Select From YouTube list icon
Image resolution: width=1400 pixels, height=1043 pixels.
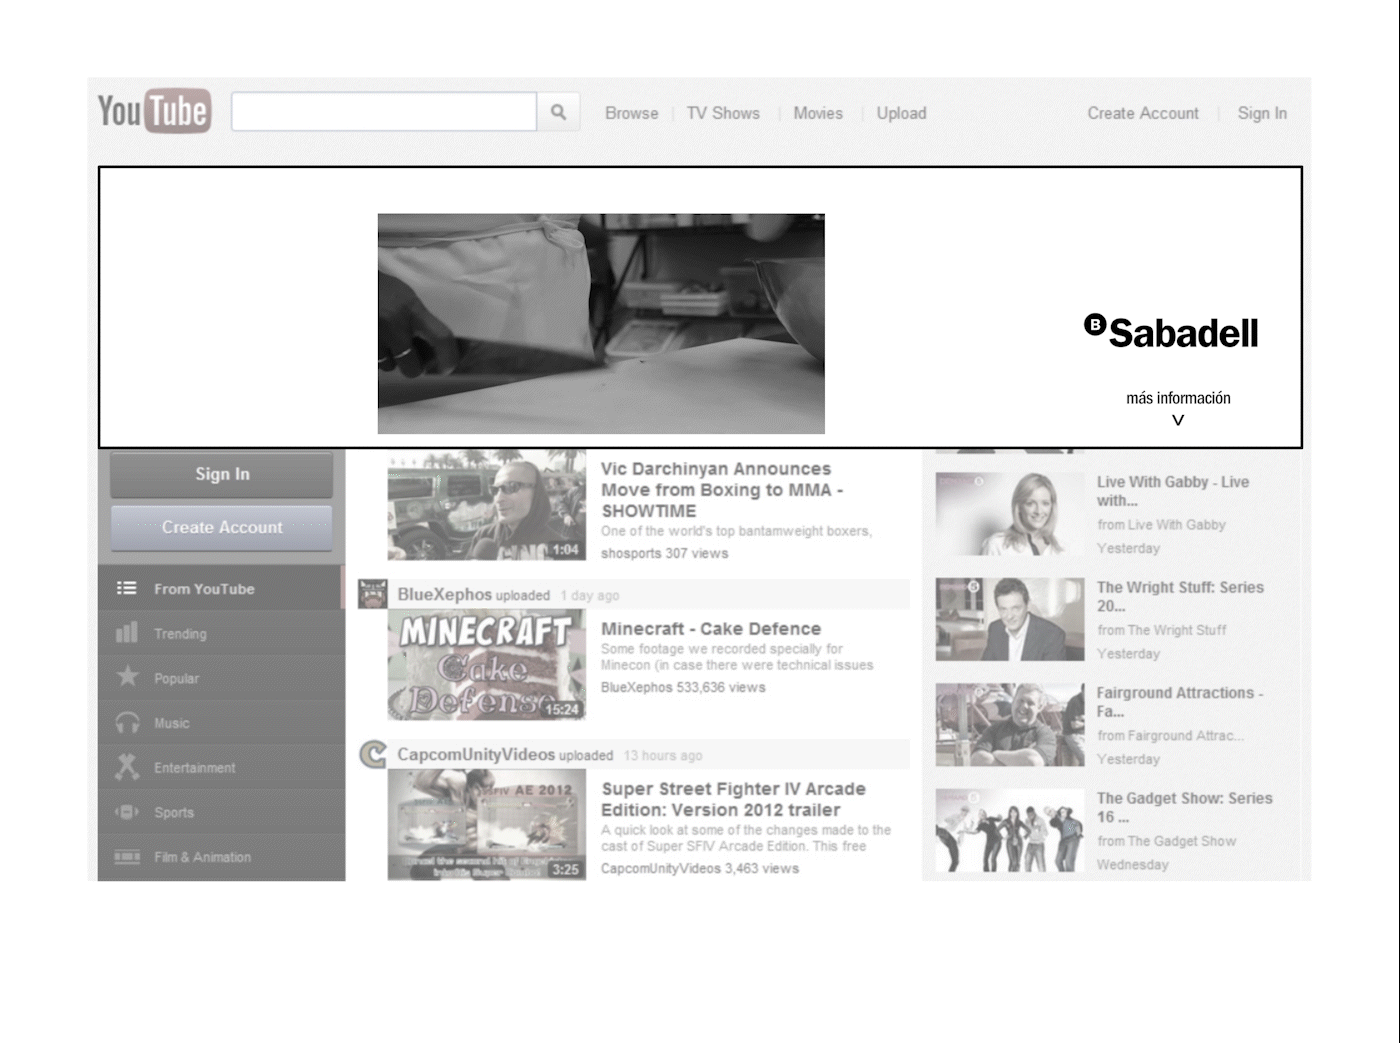[x=126, y=588]
